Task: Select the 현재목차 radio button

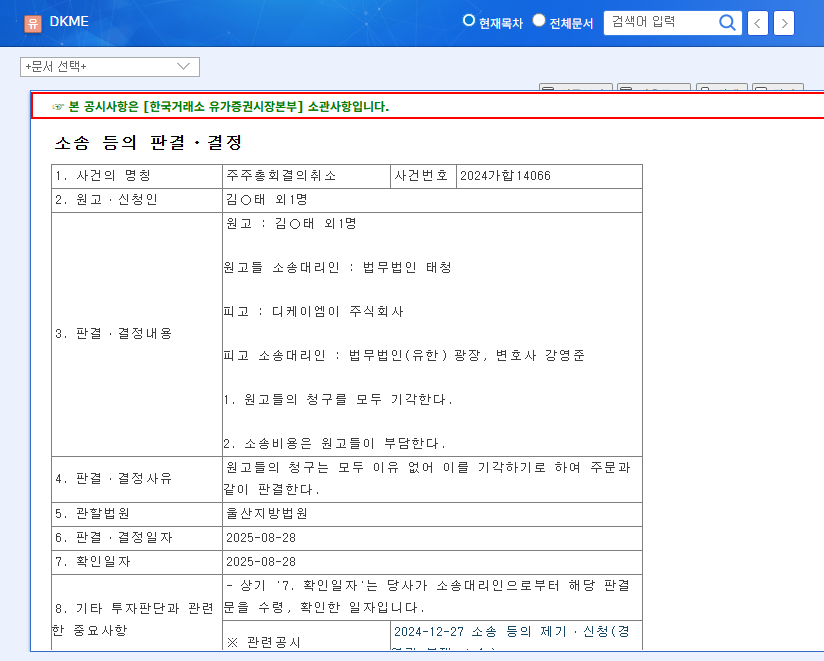Action: pyautogui.click(x=468, y=21)
